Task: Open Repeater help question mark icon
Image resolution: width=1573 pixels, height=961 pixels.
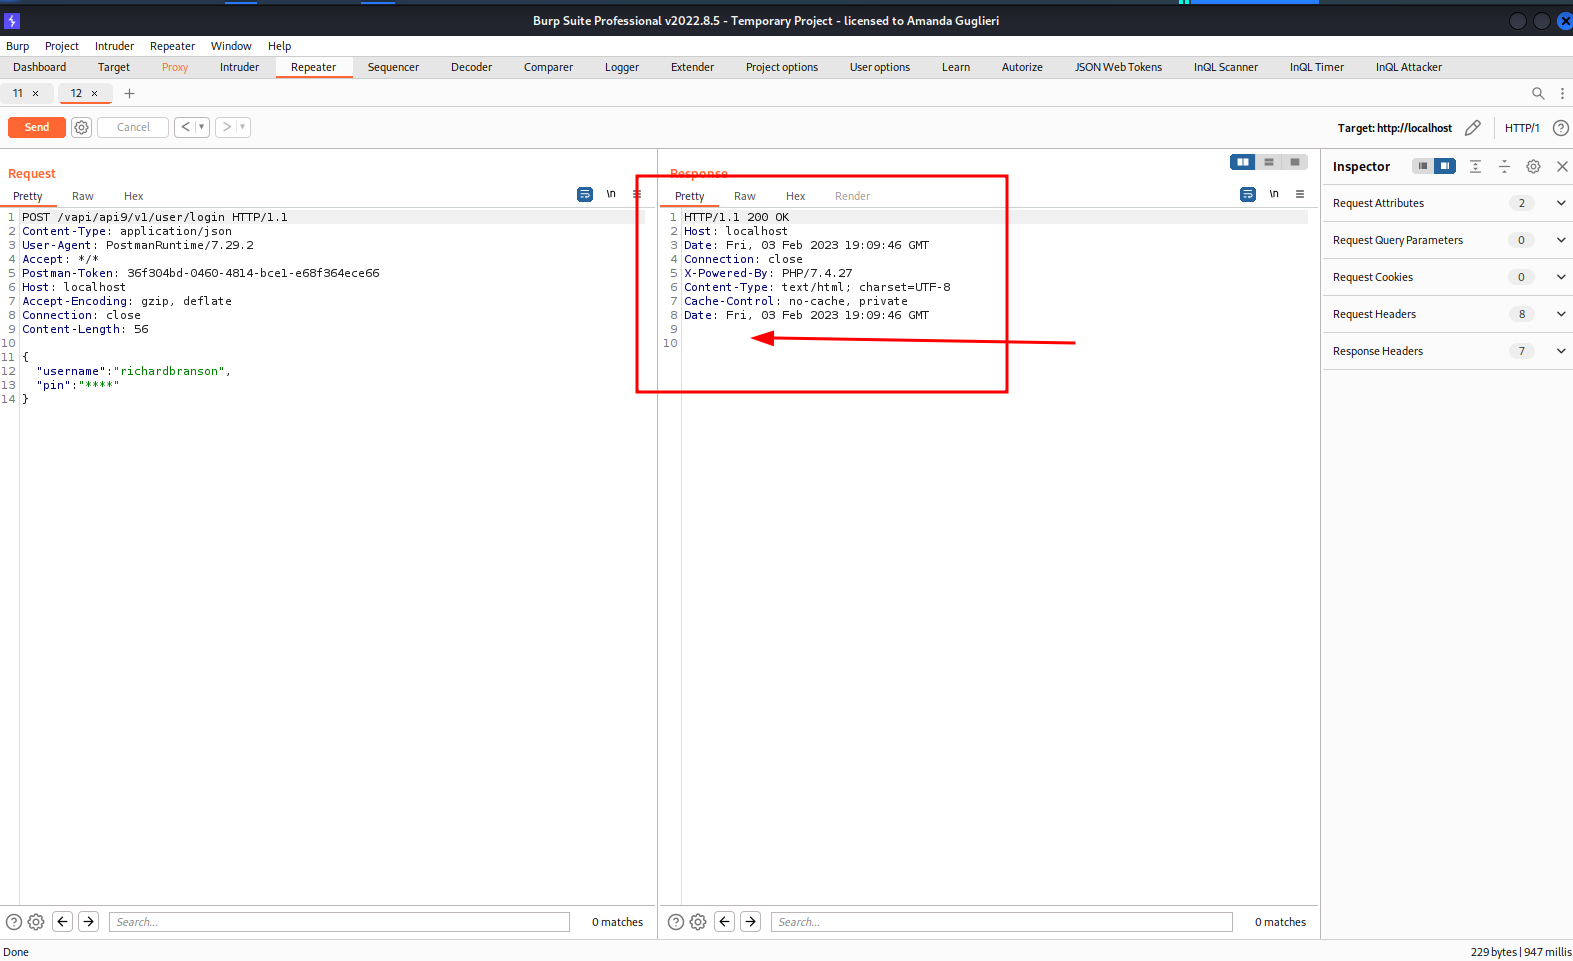Action: click(1560, 128)
